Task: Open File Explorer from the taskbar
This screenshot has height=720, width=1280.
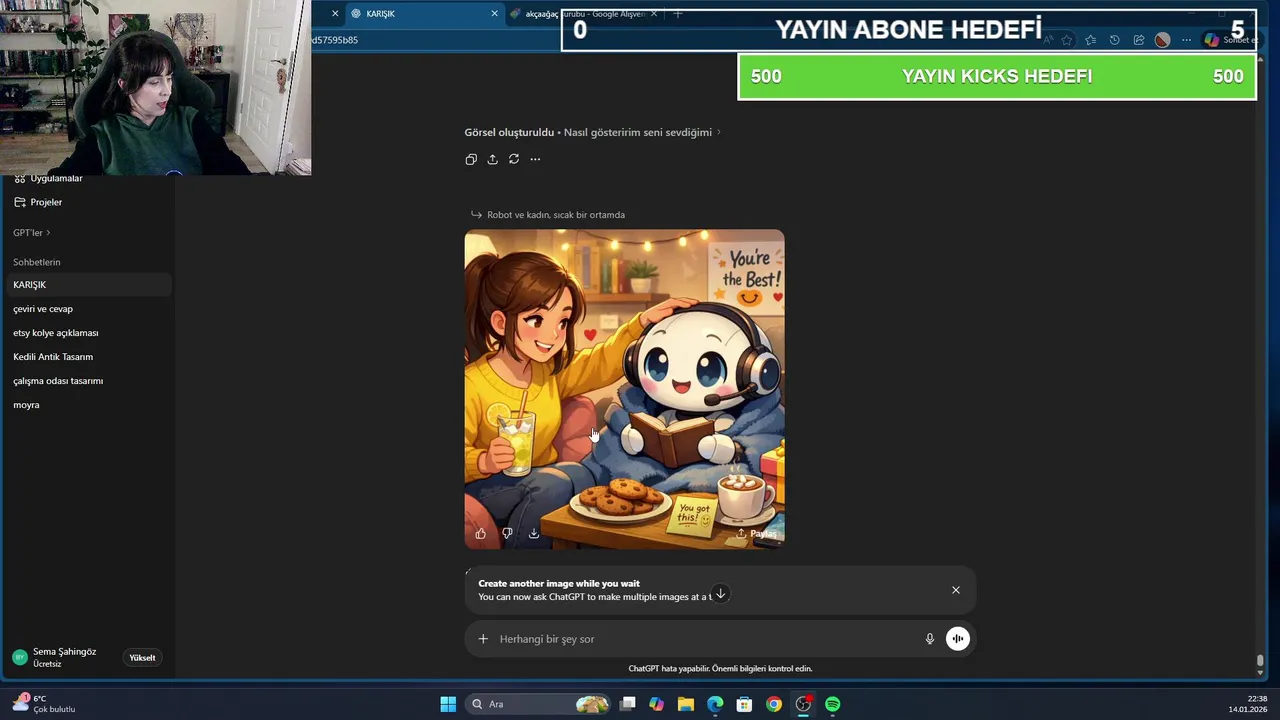Action: click(x=685, y=704)
